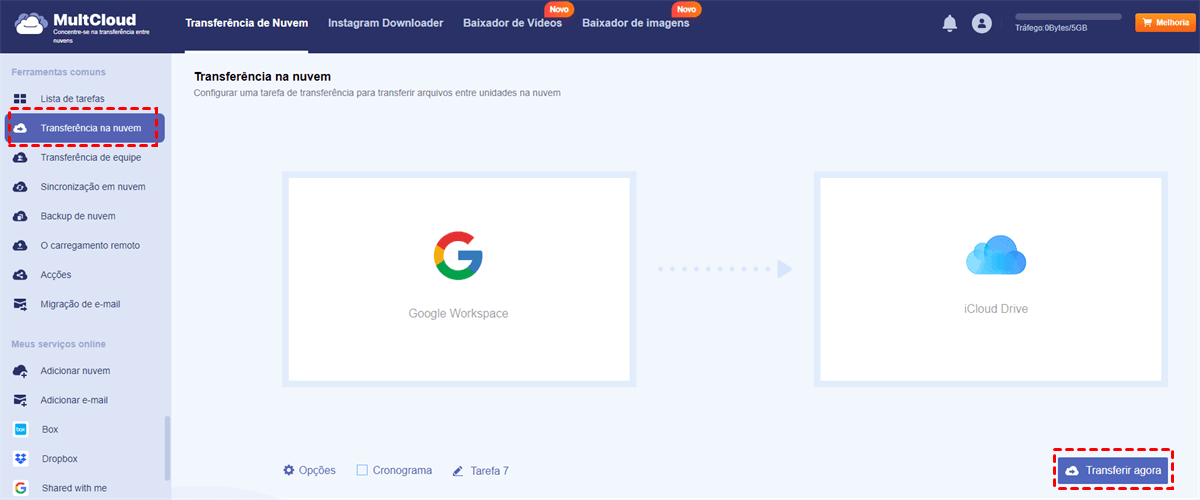Click the Melhoria upgrade button
1200x500 pixels.
tap(1164, 21)
